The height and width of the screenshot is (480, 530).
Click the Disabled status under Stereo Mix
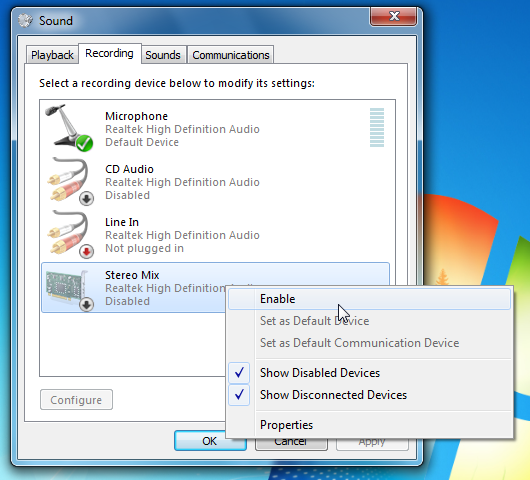point(127,301)
